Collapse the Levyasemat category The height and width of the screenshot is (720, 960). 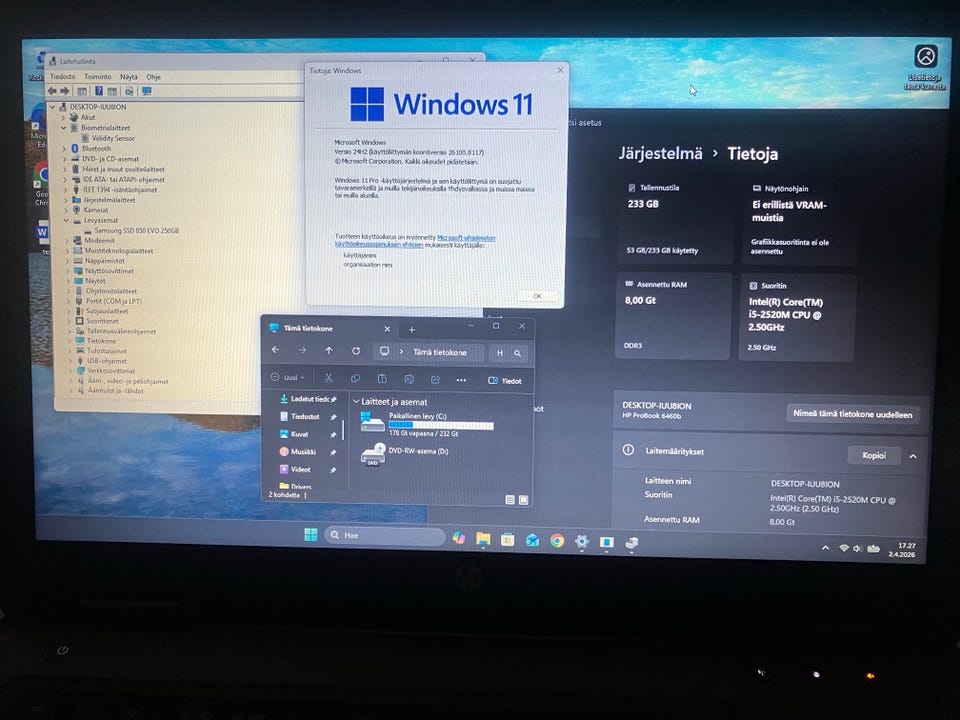(66, 220)
